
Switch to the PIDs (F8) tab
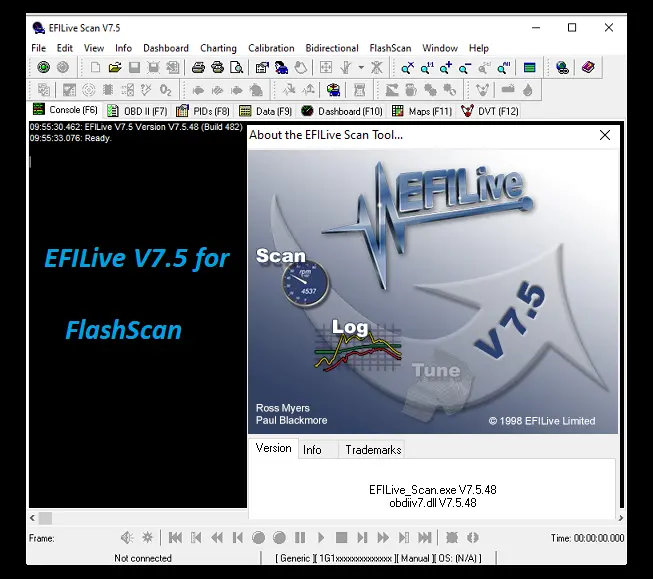tap(203, 111)
